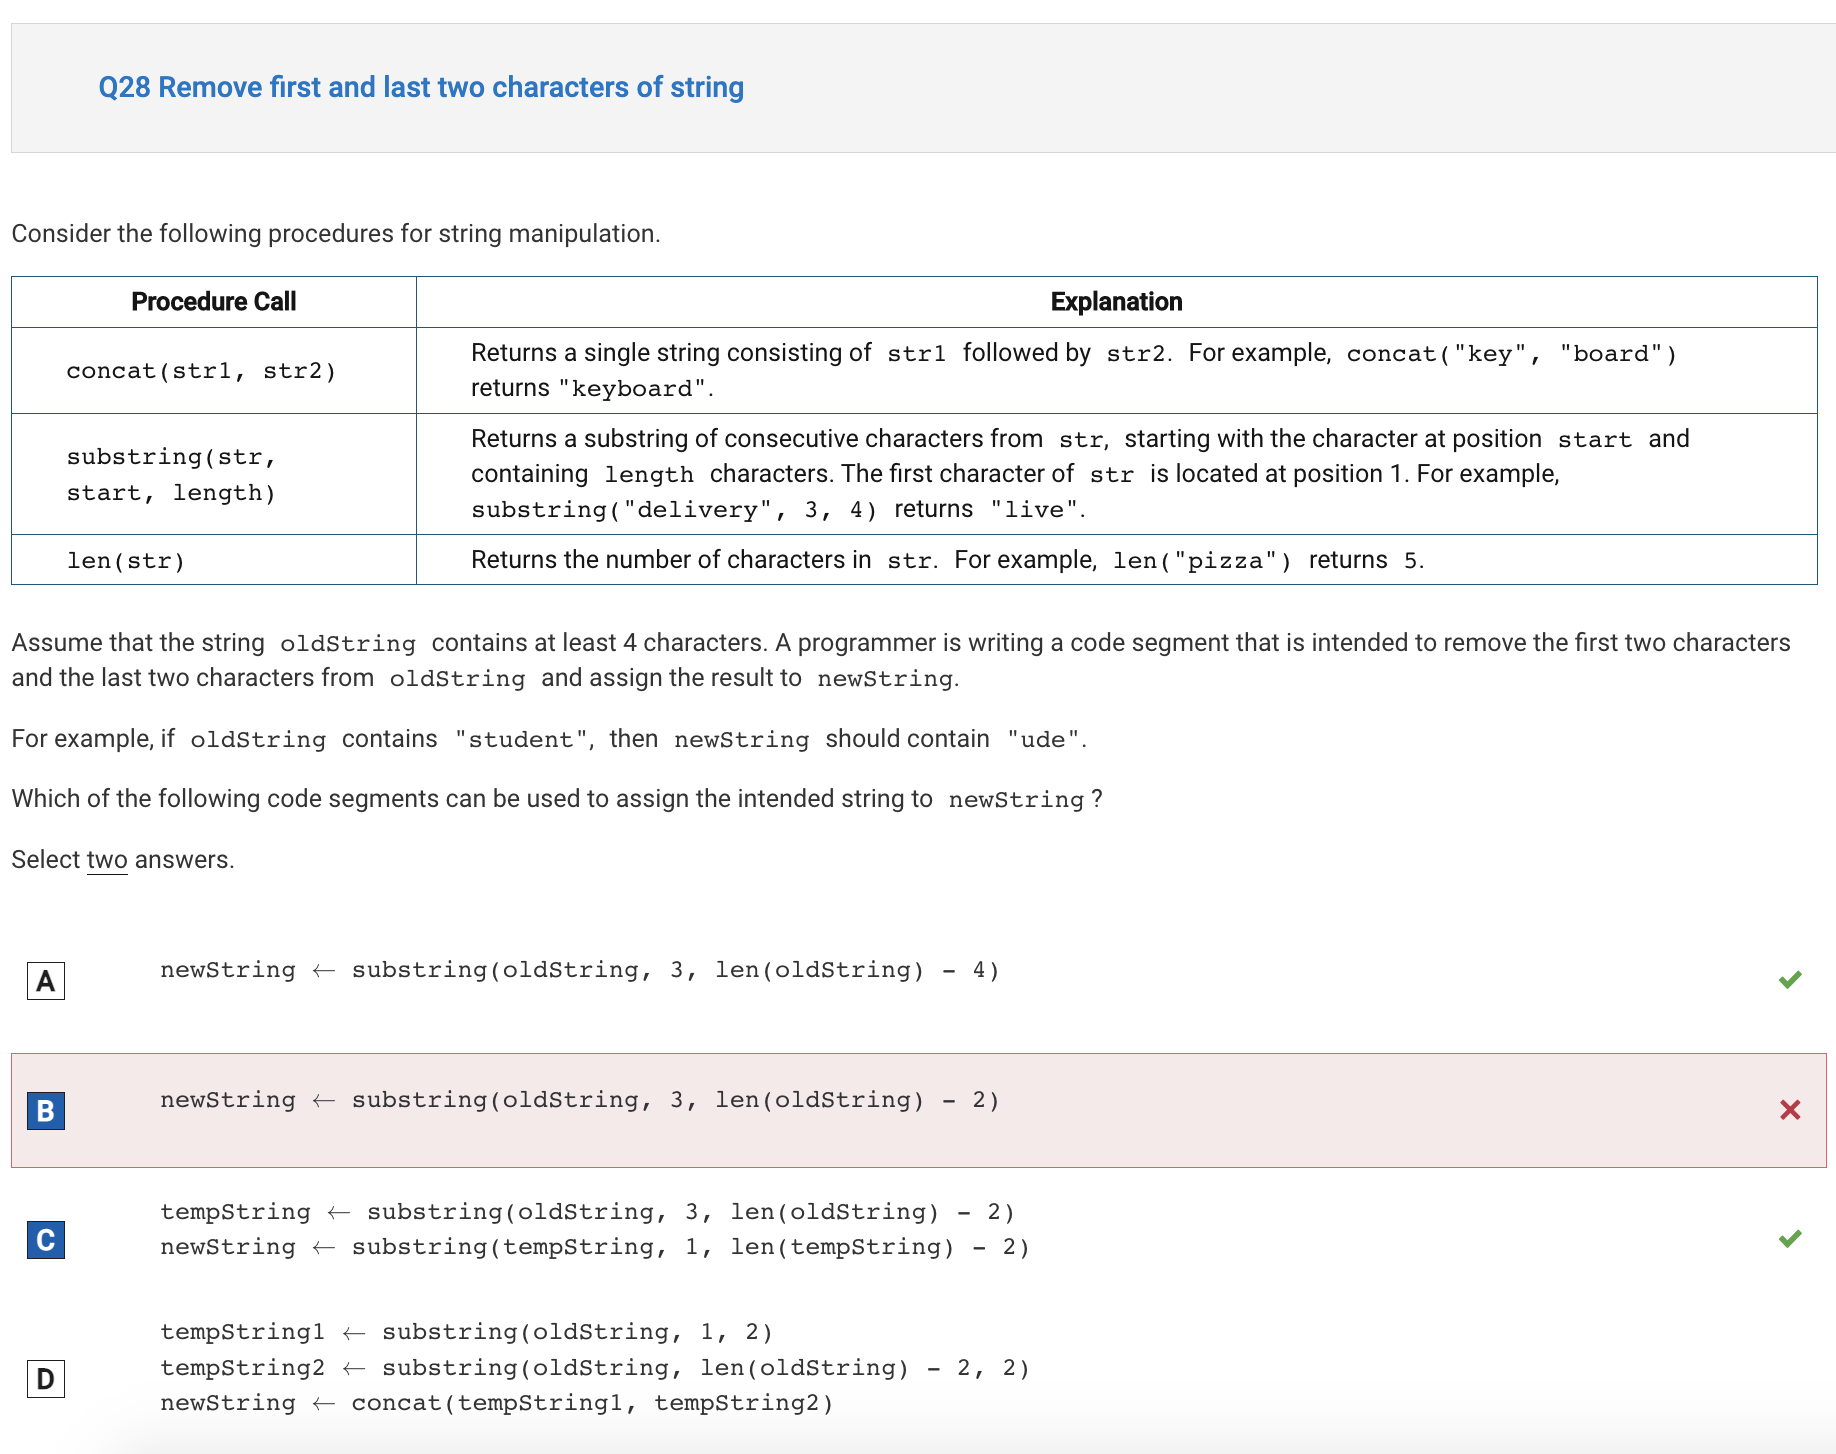Click option B code len(oldString) - 2
The image size is (1836, 1454).
click(x=857, y=1100)
